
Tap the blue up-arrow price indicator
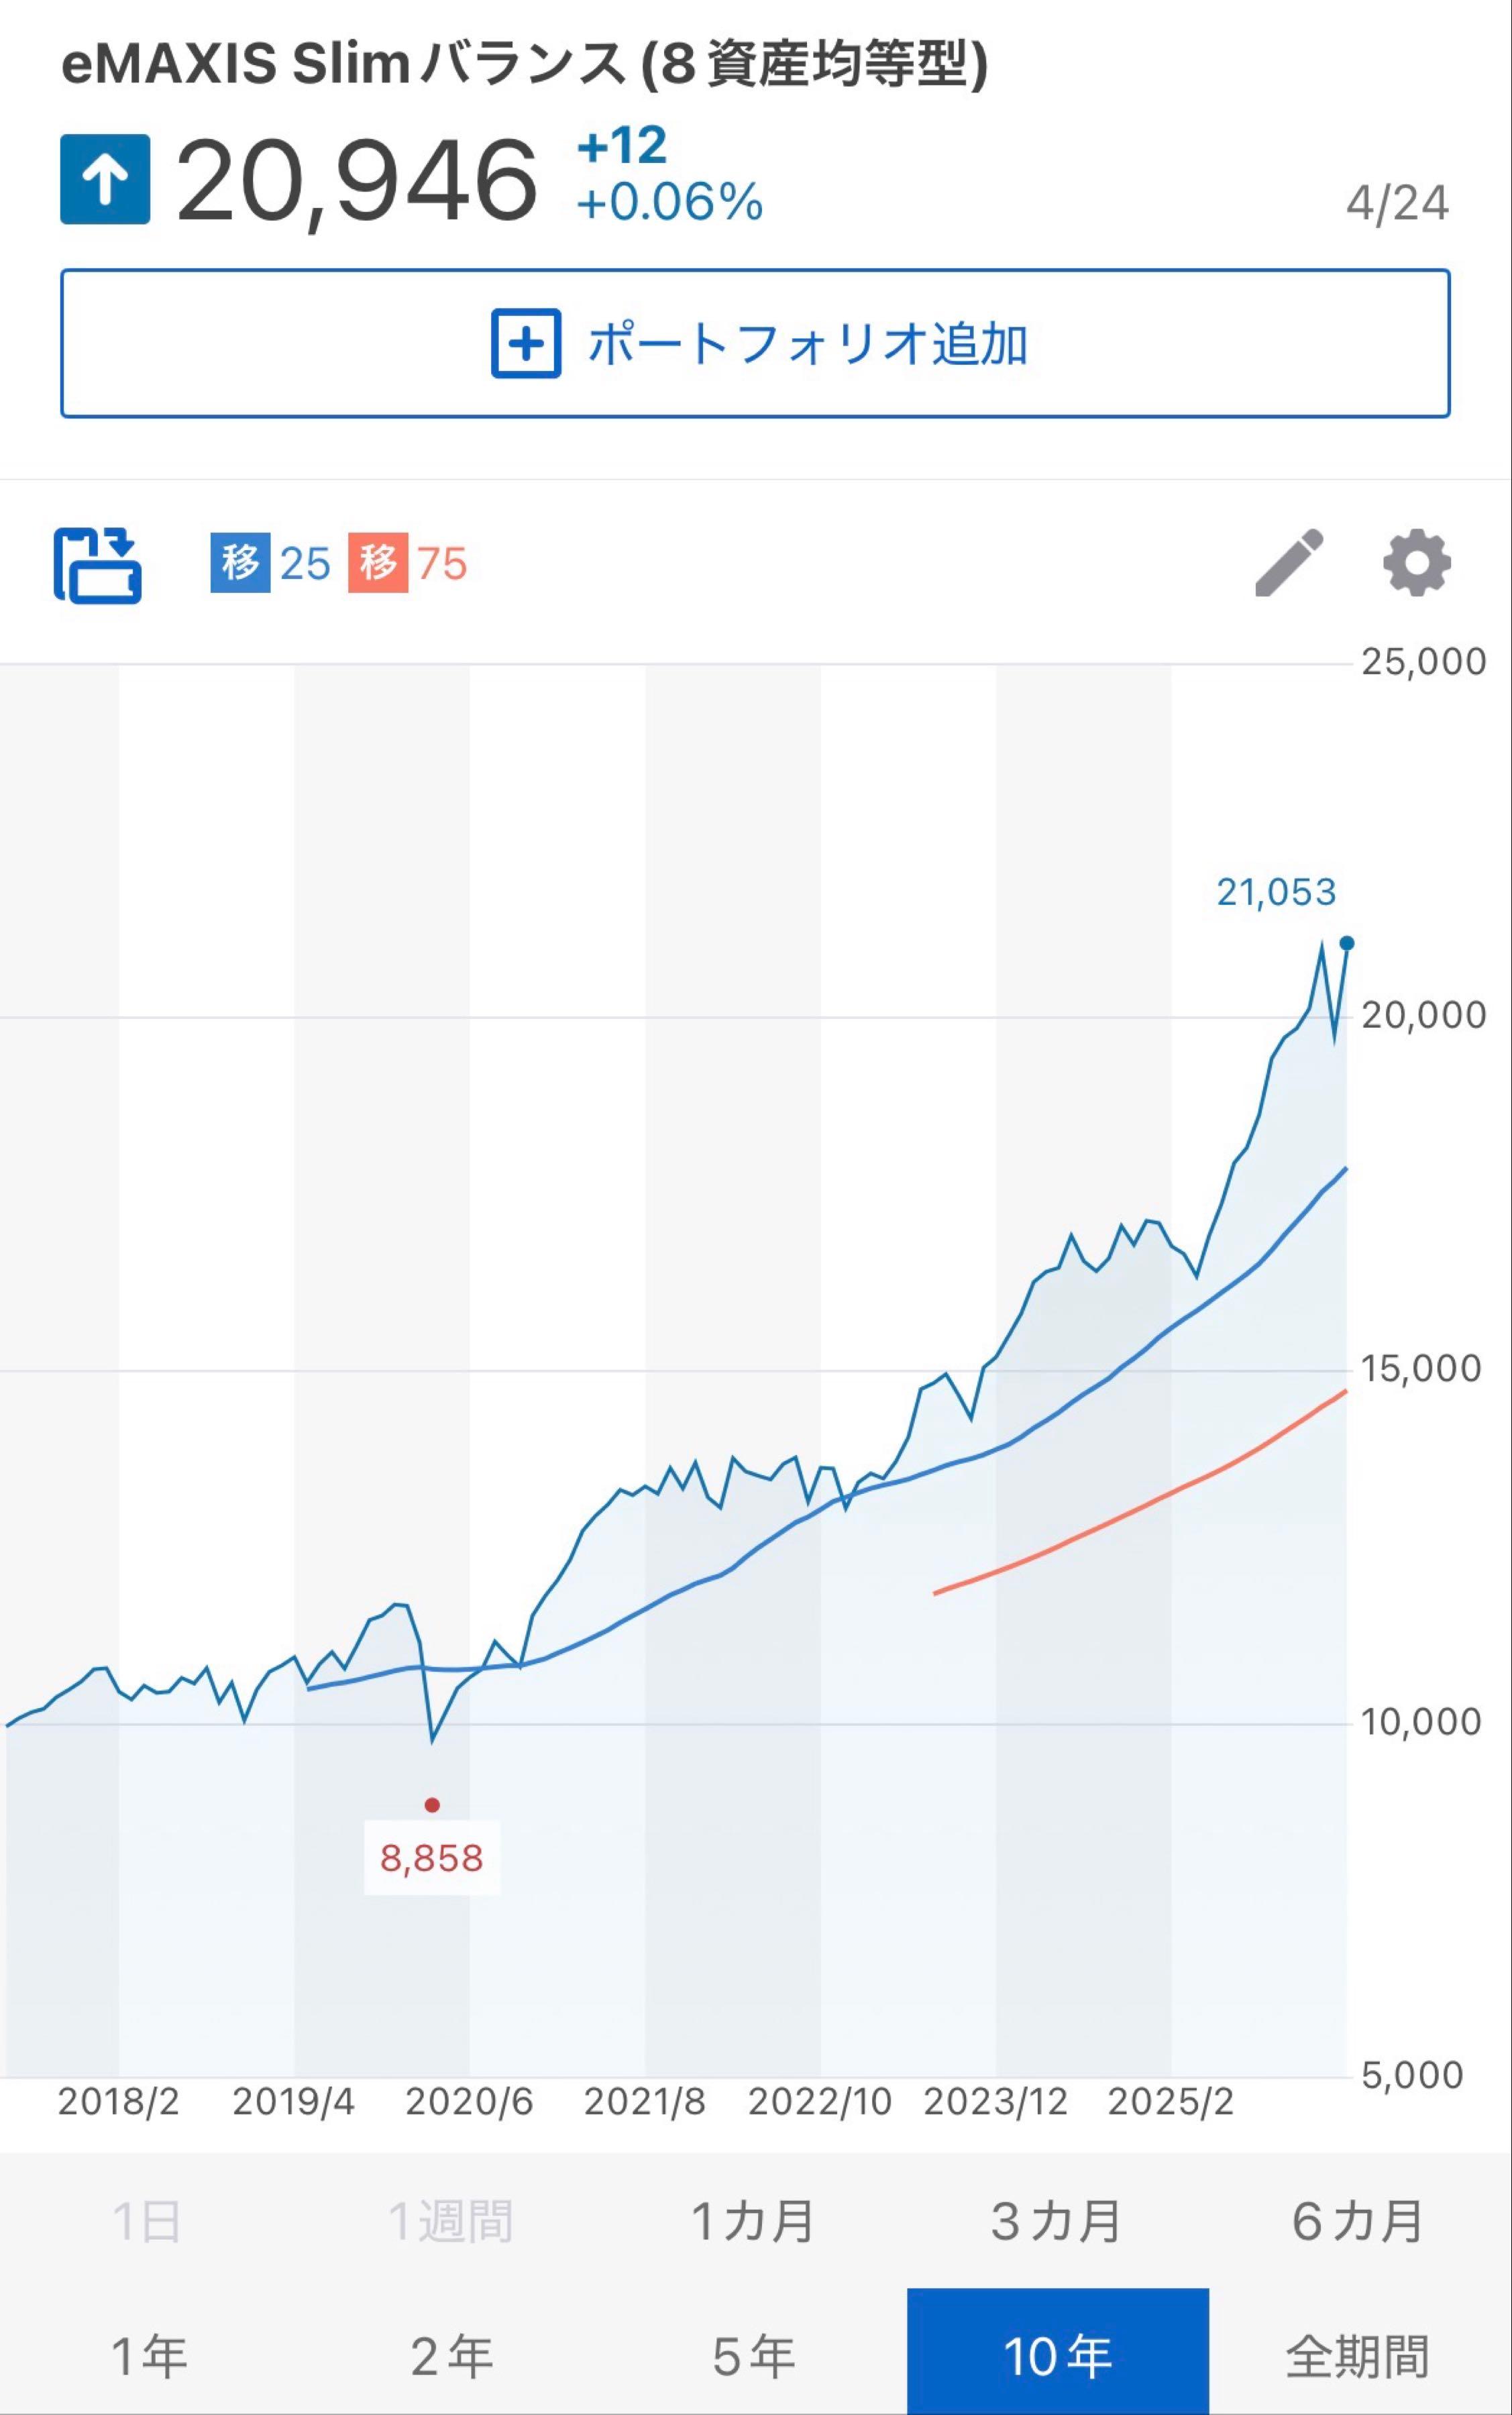(105, 179)
